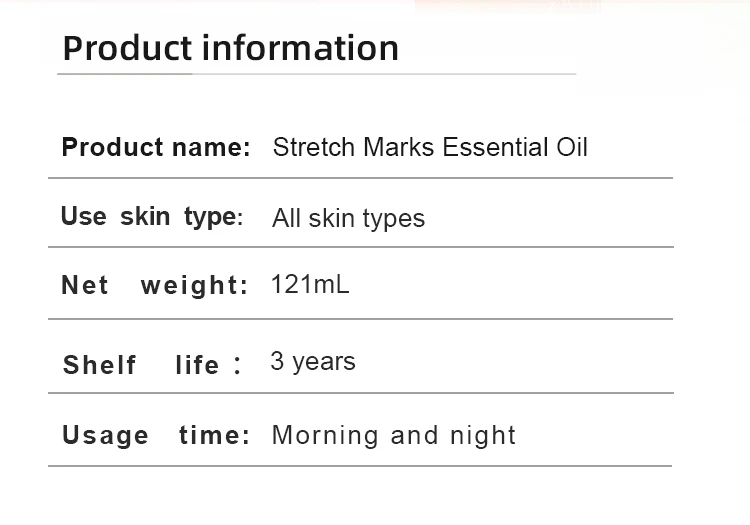Click the divider below the Net weight row
This screenshot has height=525, width=750.
point(360,319)
